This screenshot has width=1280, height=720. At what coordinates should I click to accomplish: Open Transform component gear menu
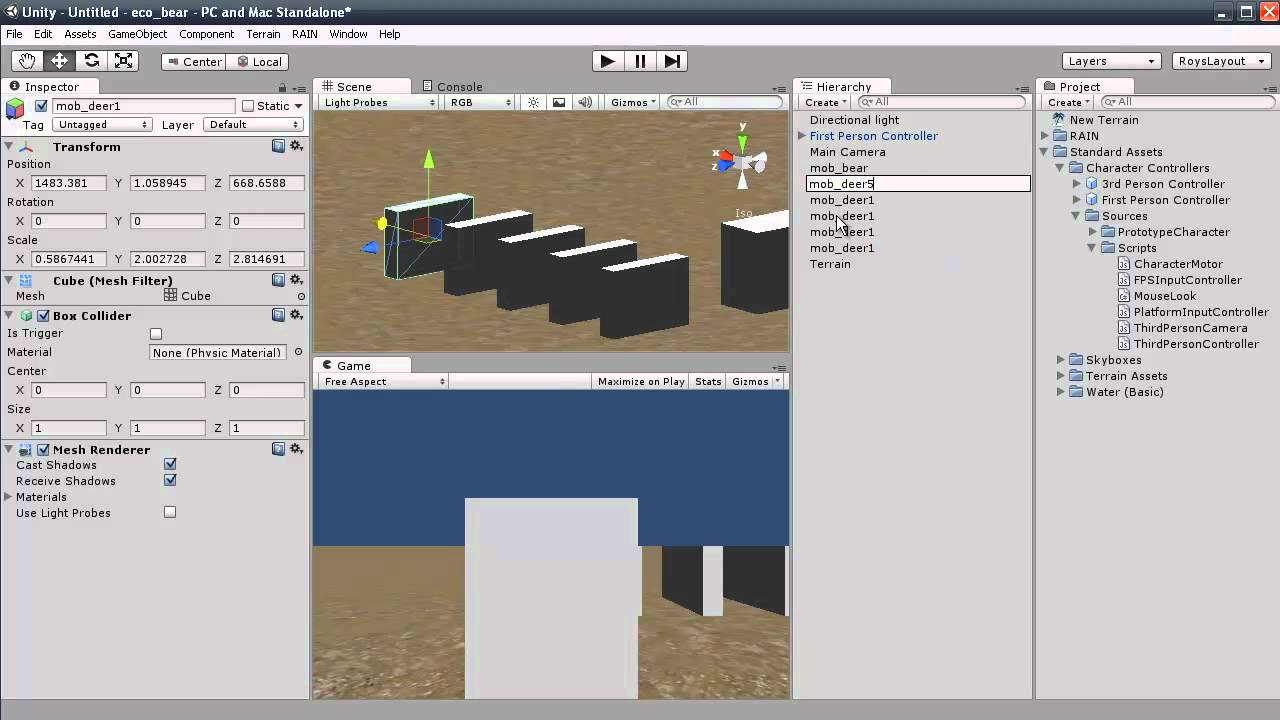pyautogui.click(x=296, y=146)
